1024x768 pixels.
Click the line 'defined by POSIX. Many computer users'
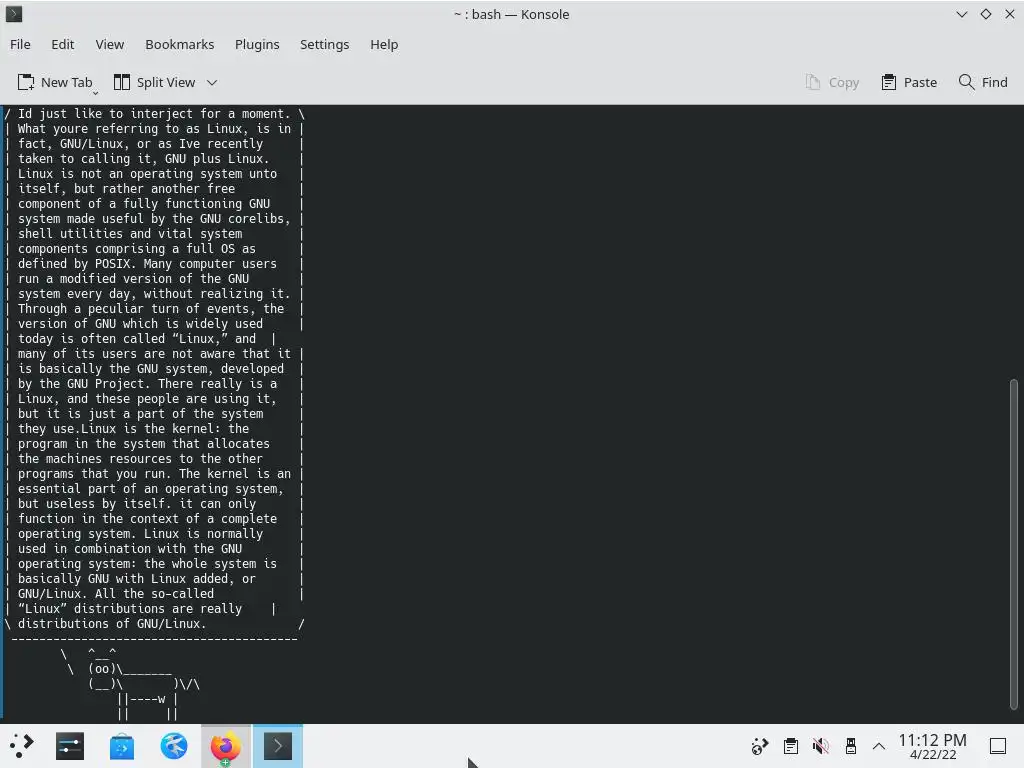coord(147,264)
